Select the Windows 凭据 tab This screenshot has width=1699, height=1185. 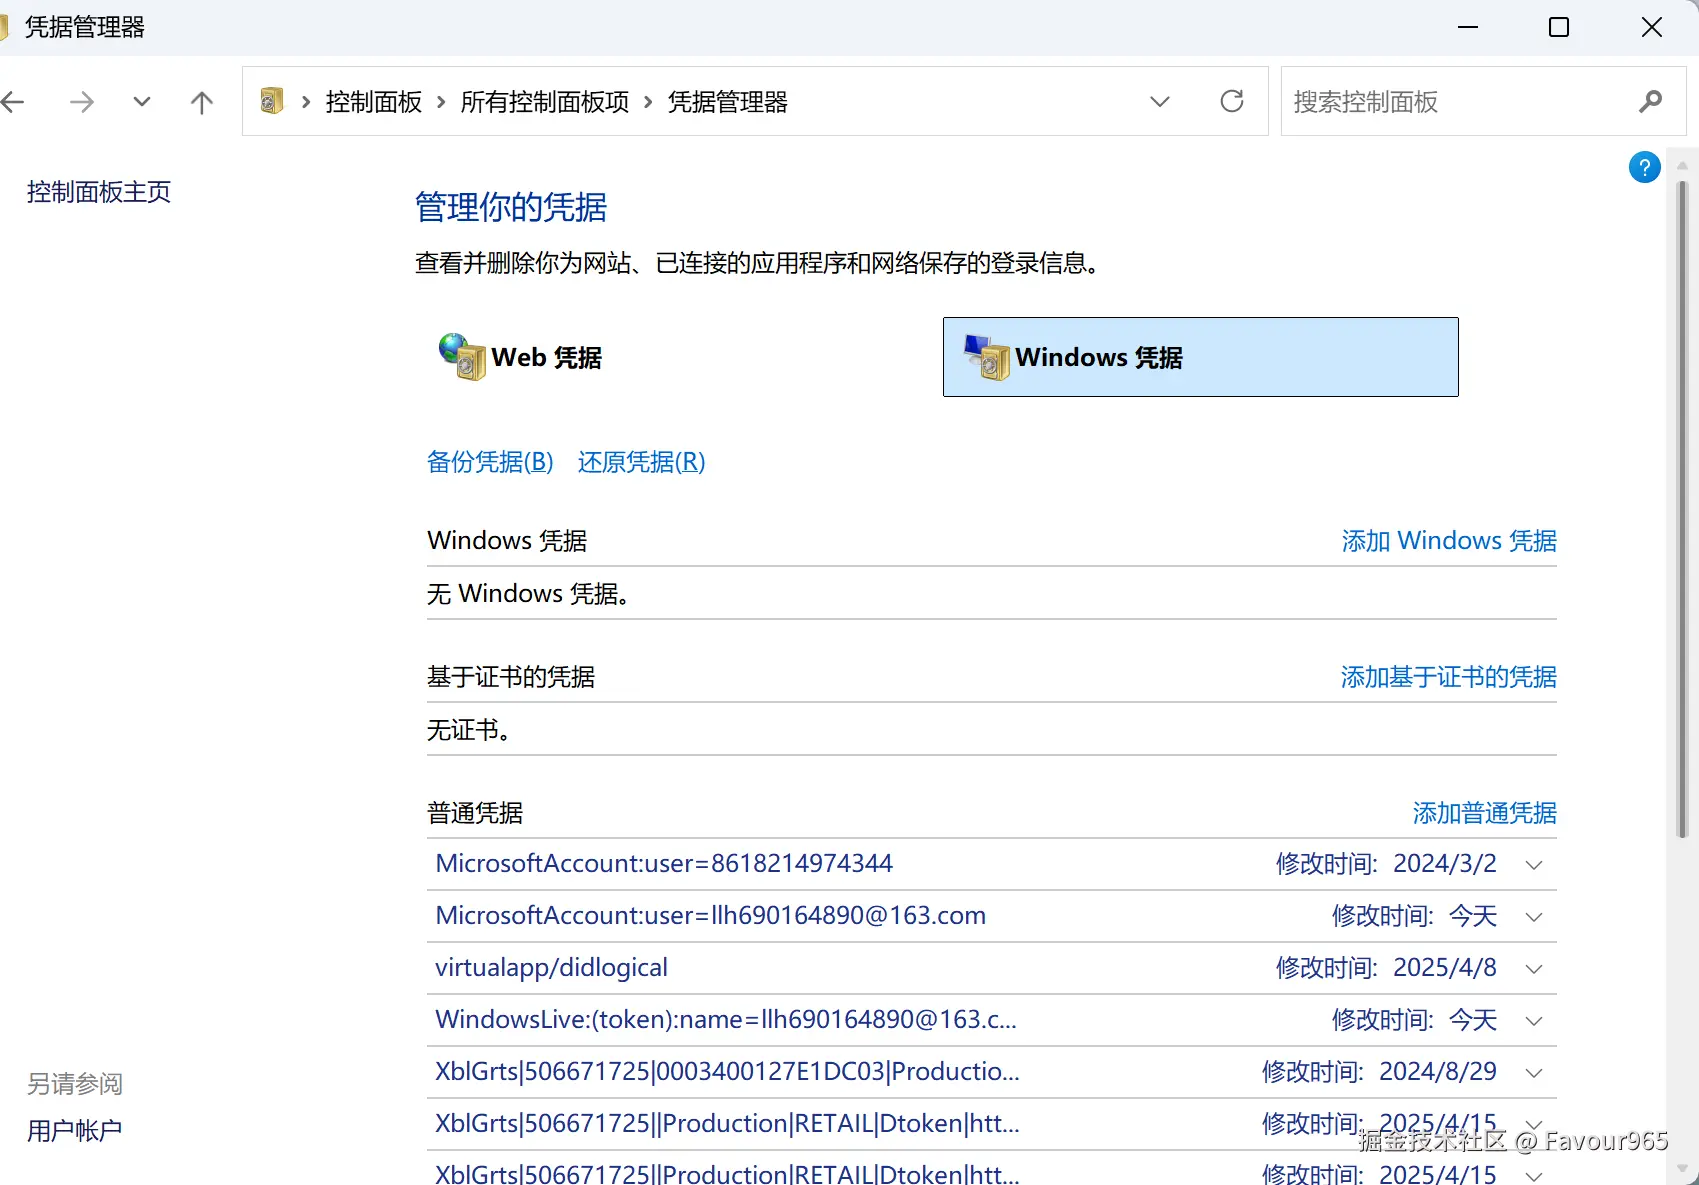[x=1200, y=357]
